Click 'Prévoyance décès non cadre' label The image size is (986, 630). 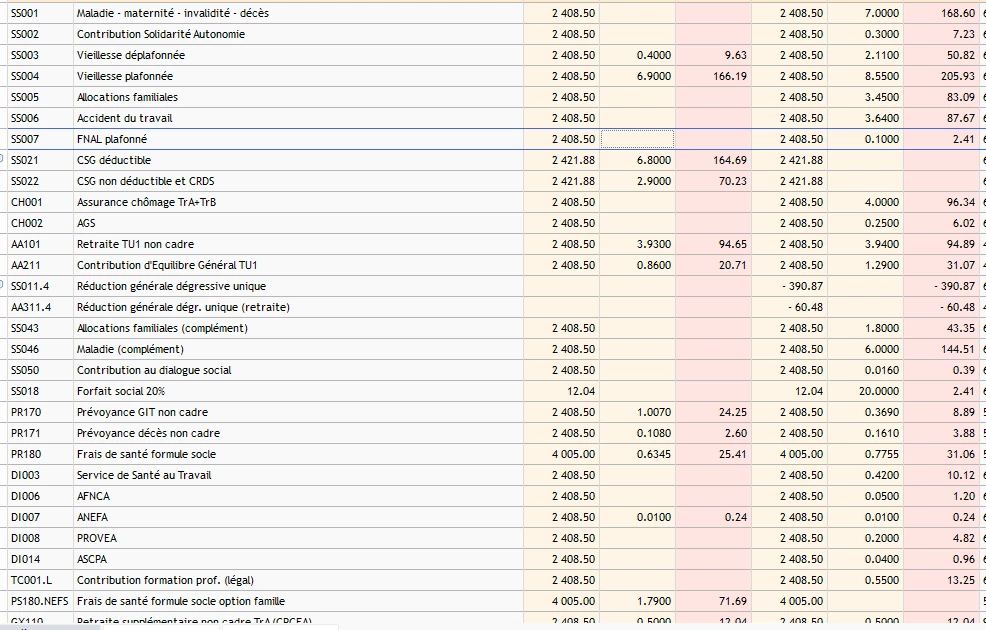pyautogui.click(x=148, y=433)
